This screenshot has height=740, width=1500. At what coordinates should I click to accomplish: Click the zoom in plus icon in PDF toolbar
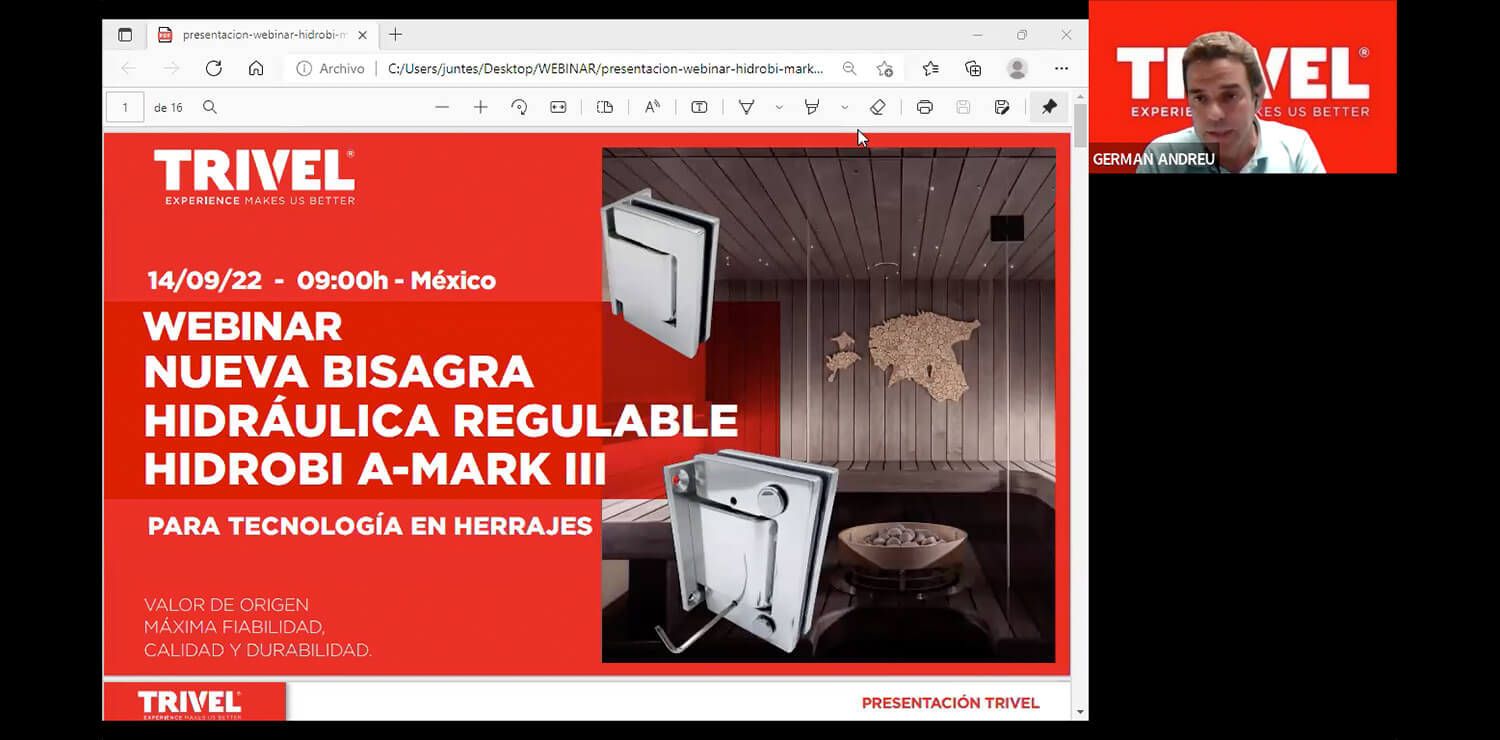pos(481,107)
